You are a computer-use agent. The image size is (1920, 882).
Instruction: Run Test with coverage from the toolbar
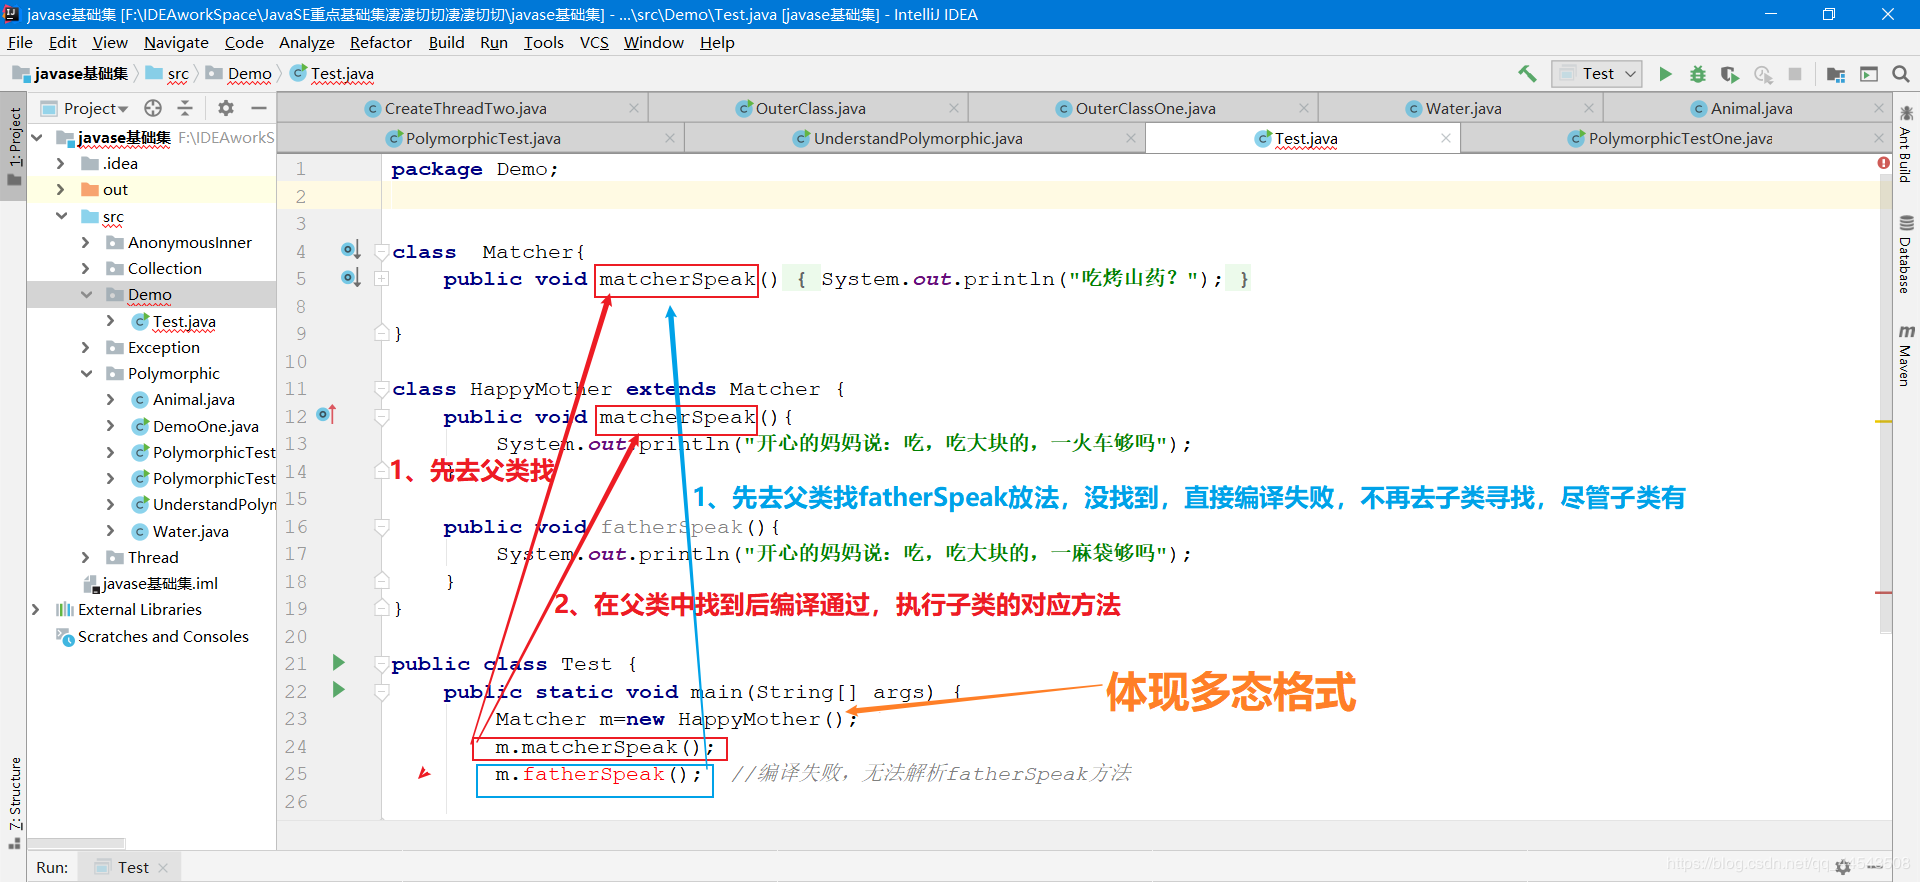pyautogui.click(x=1730, y=74)
